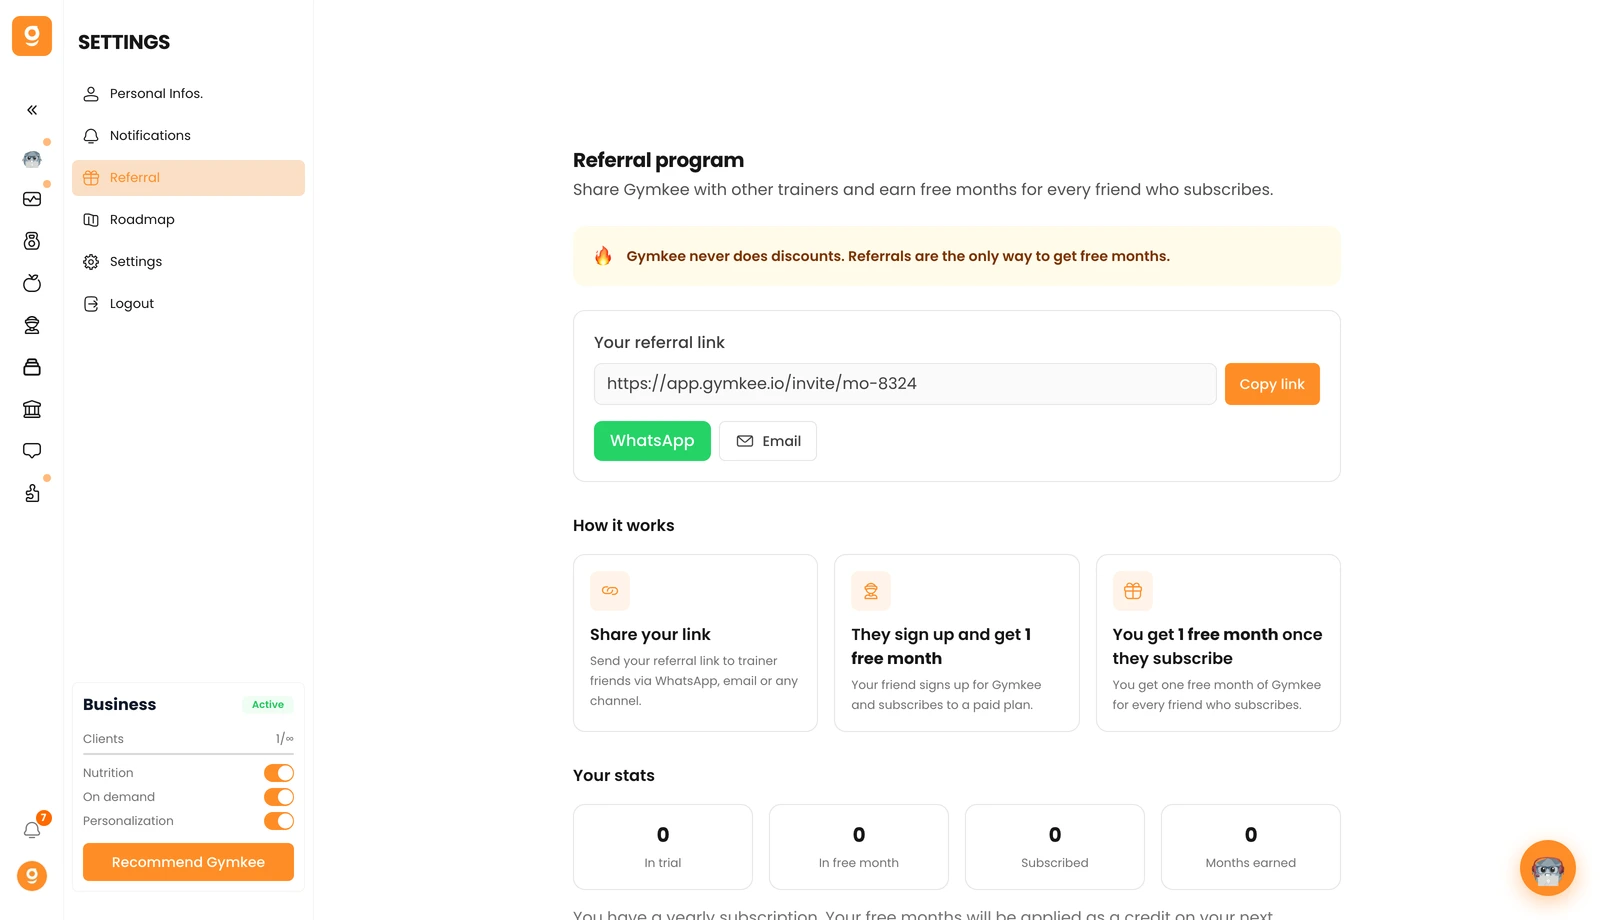Toggle the On demand switch
Viewport: 1600px width, 920px height.
279,797
